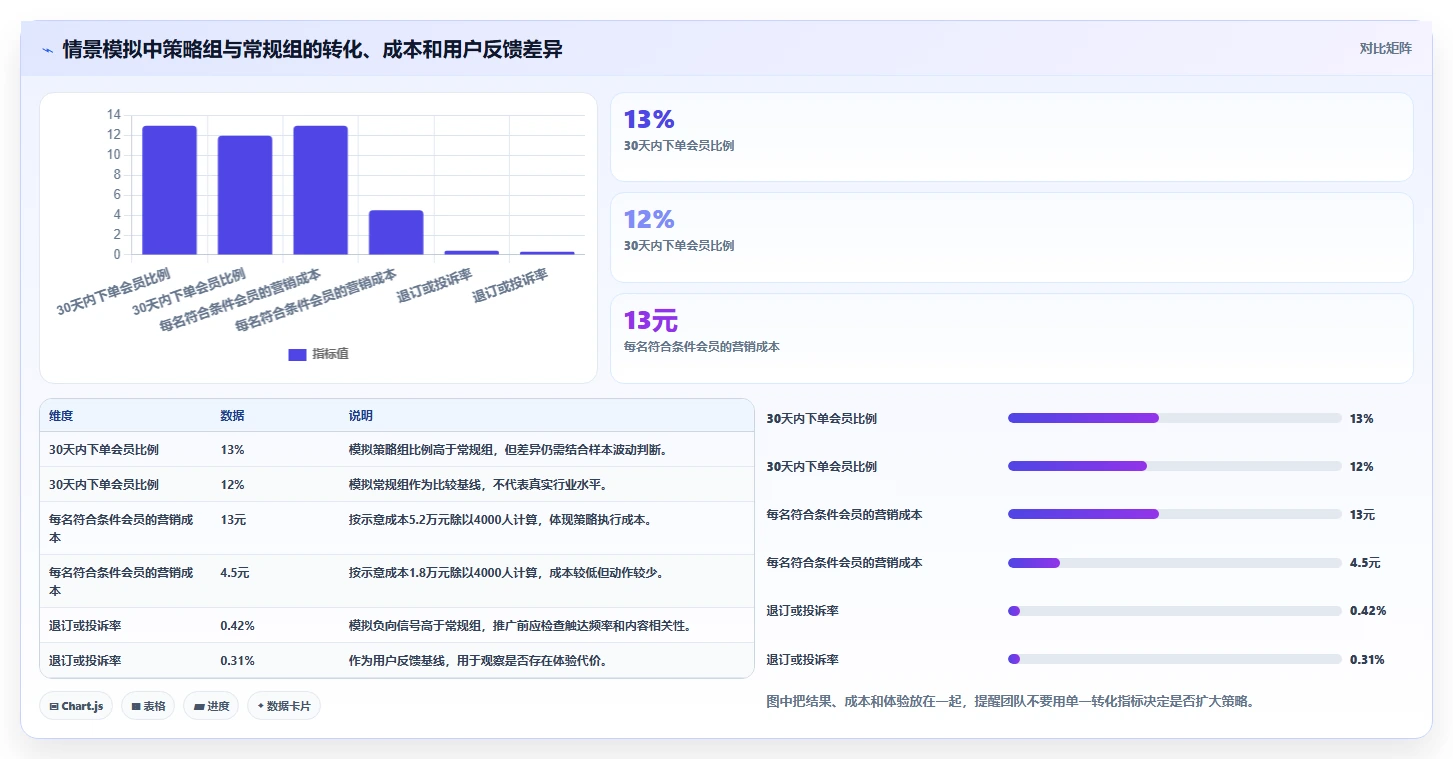This screenshot has width=1453, height=759.
Task: Click the 13元 value in the table
Action: pyautogui.click(x=233, y=520)
